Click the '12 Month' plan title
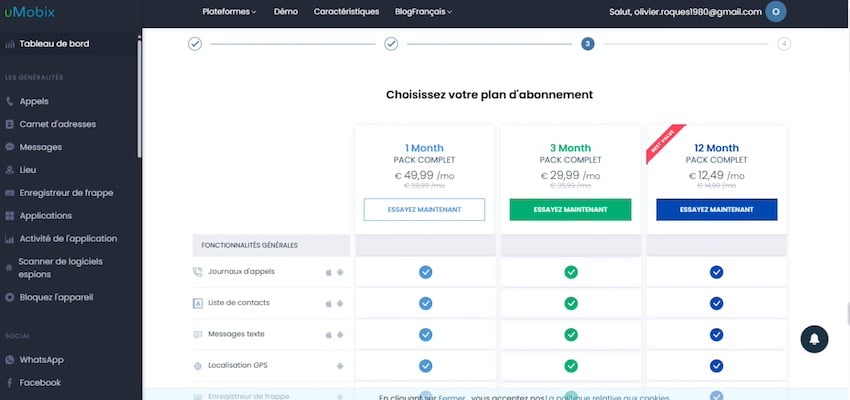Screen dimensions: 850x400 tap(717, 148)
